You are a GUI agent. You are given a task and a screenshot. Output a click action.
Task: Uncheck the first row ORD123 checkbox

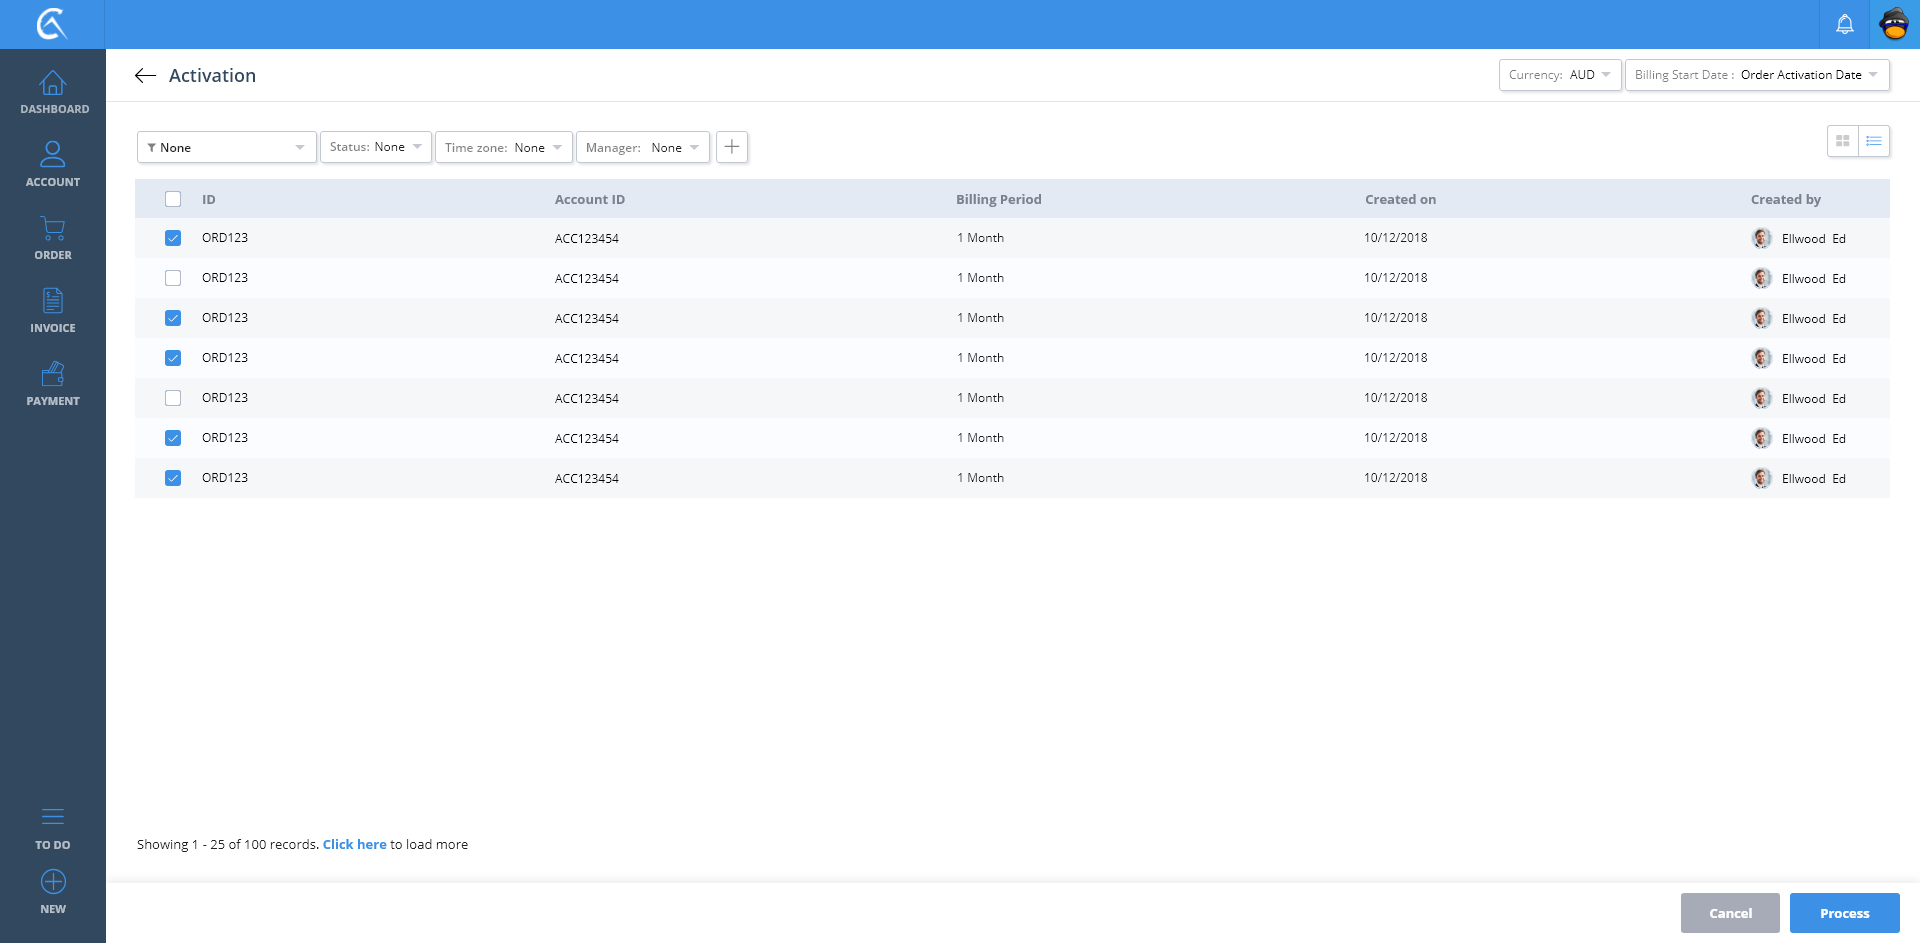point(173,238)
